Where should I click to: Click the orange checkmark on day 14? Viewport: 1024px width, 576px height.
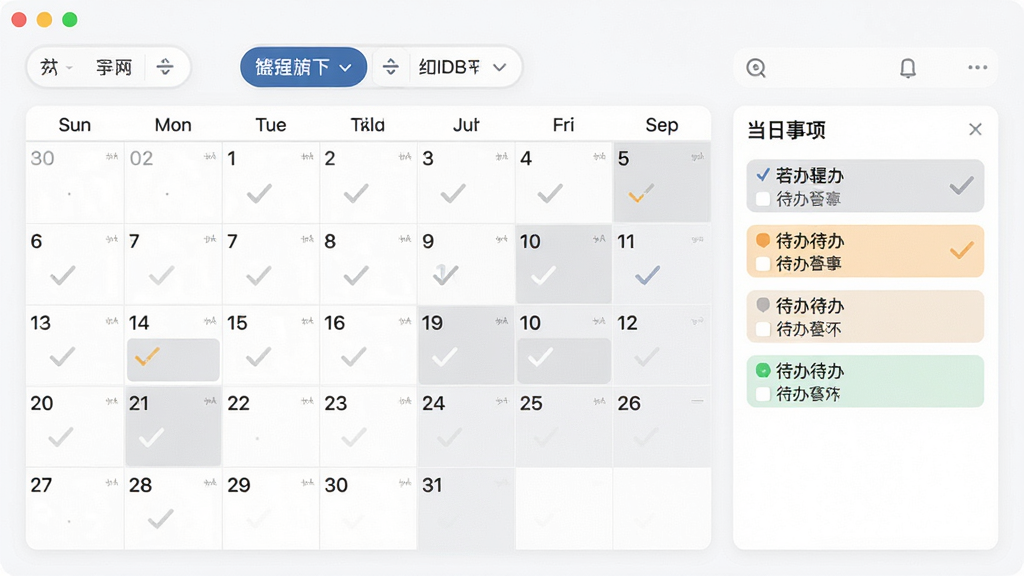point(147,357)
